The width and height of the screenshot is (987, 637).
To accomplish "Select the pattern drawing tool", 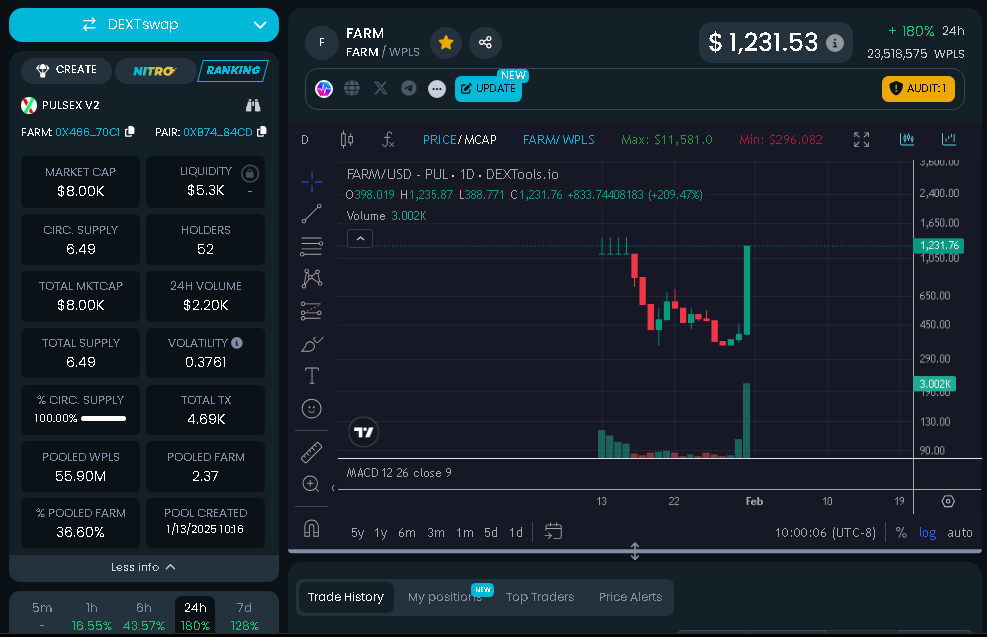I will pyautogui.click(x=312, y=278).
